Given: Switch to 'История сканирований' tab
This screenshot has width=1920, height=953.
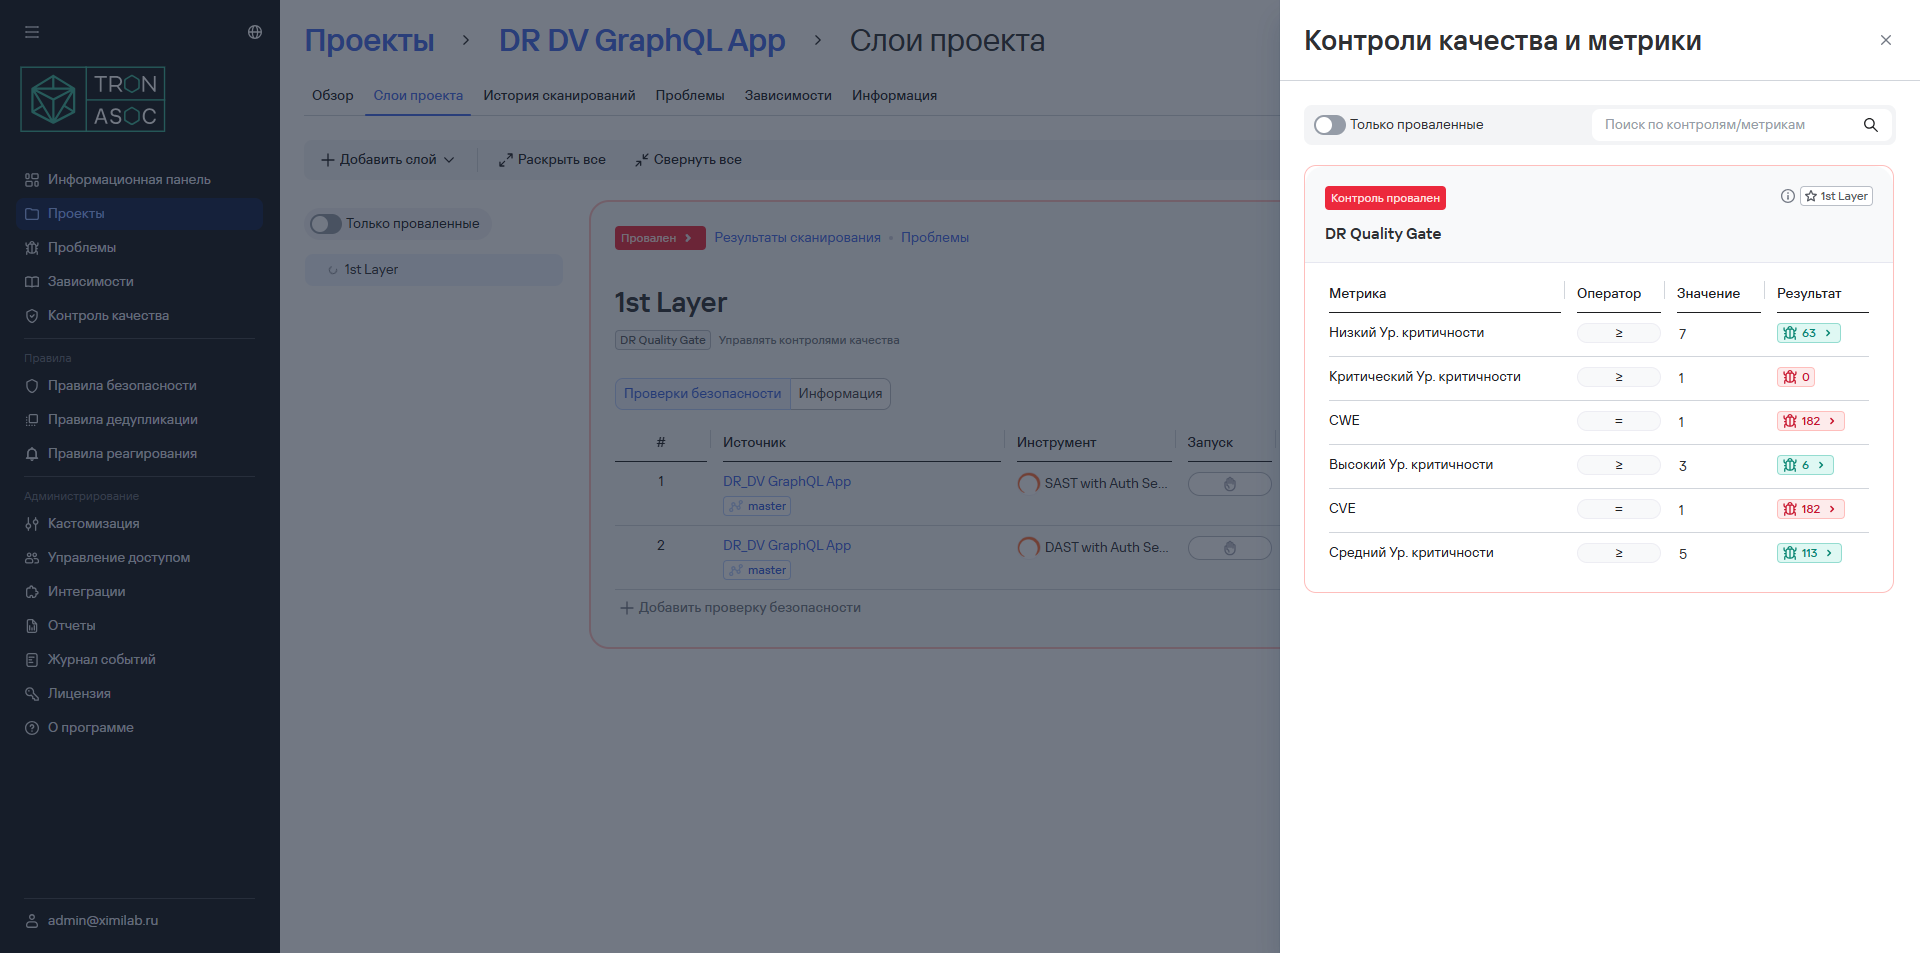Looking at the screenshot, I should click(559, 96).
